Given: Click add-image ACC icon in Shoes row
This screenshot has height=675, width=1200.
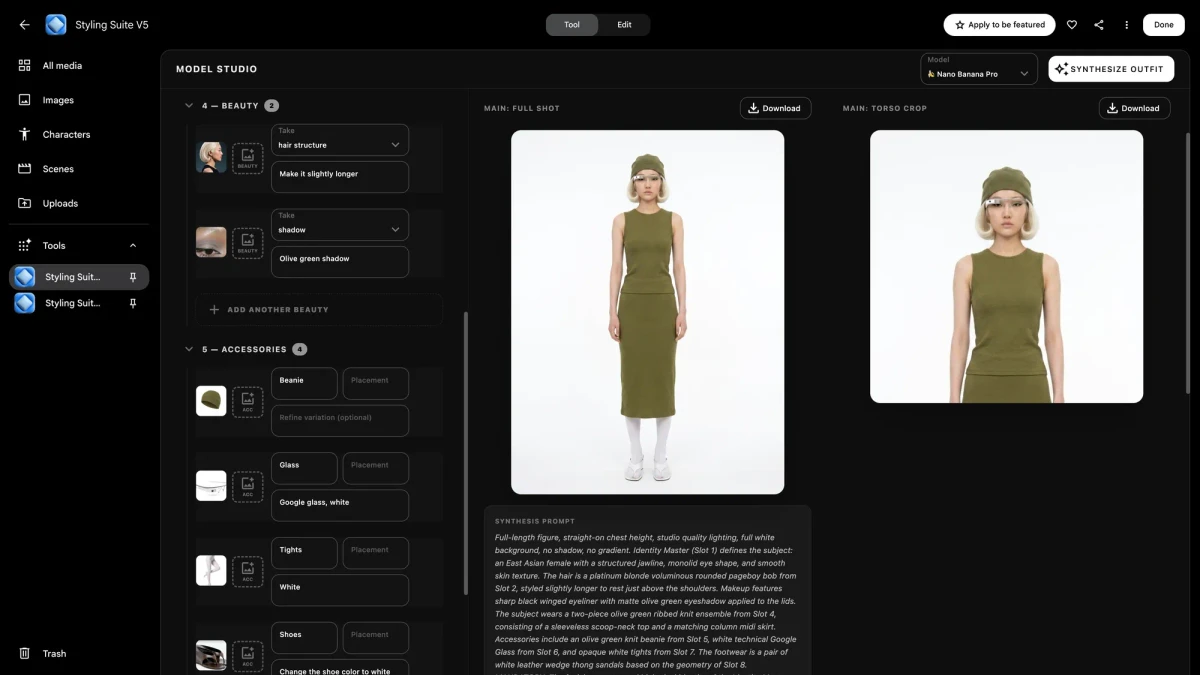Looking at the screenshot, I should (248, 656).
